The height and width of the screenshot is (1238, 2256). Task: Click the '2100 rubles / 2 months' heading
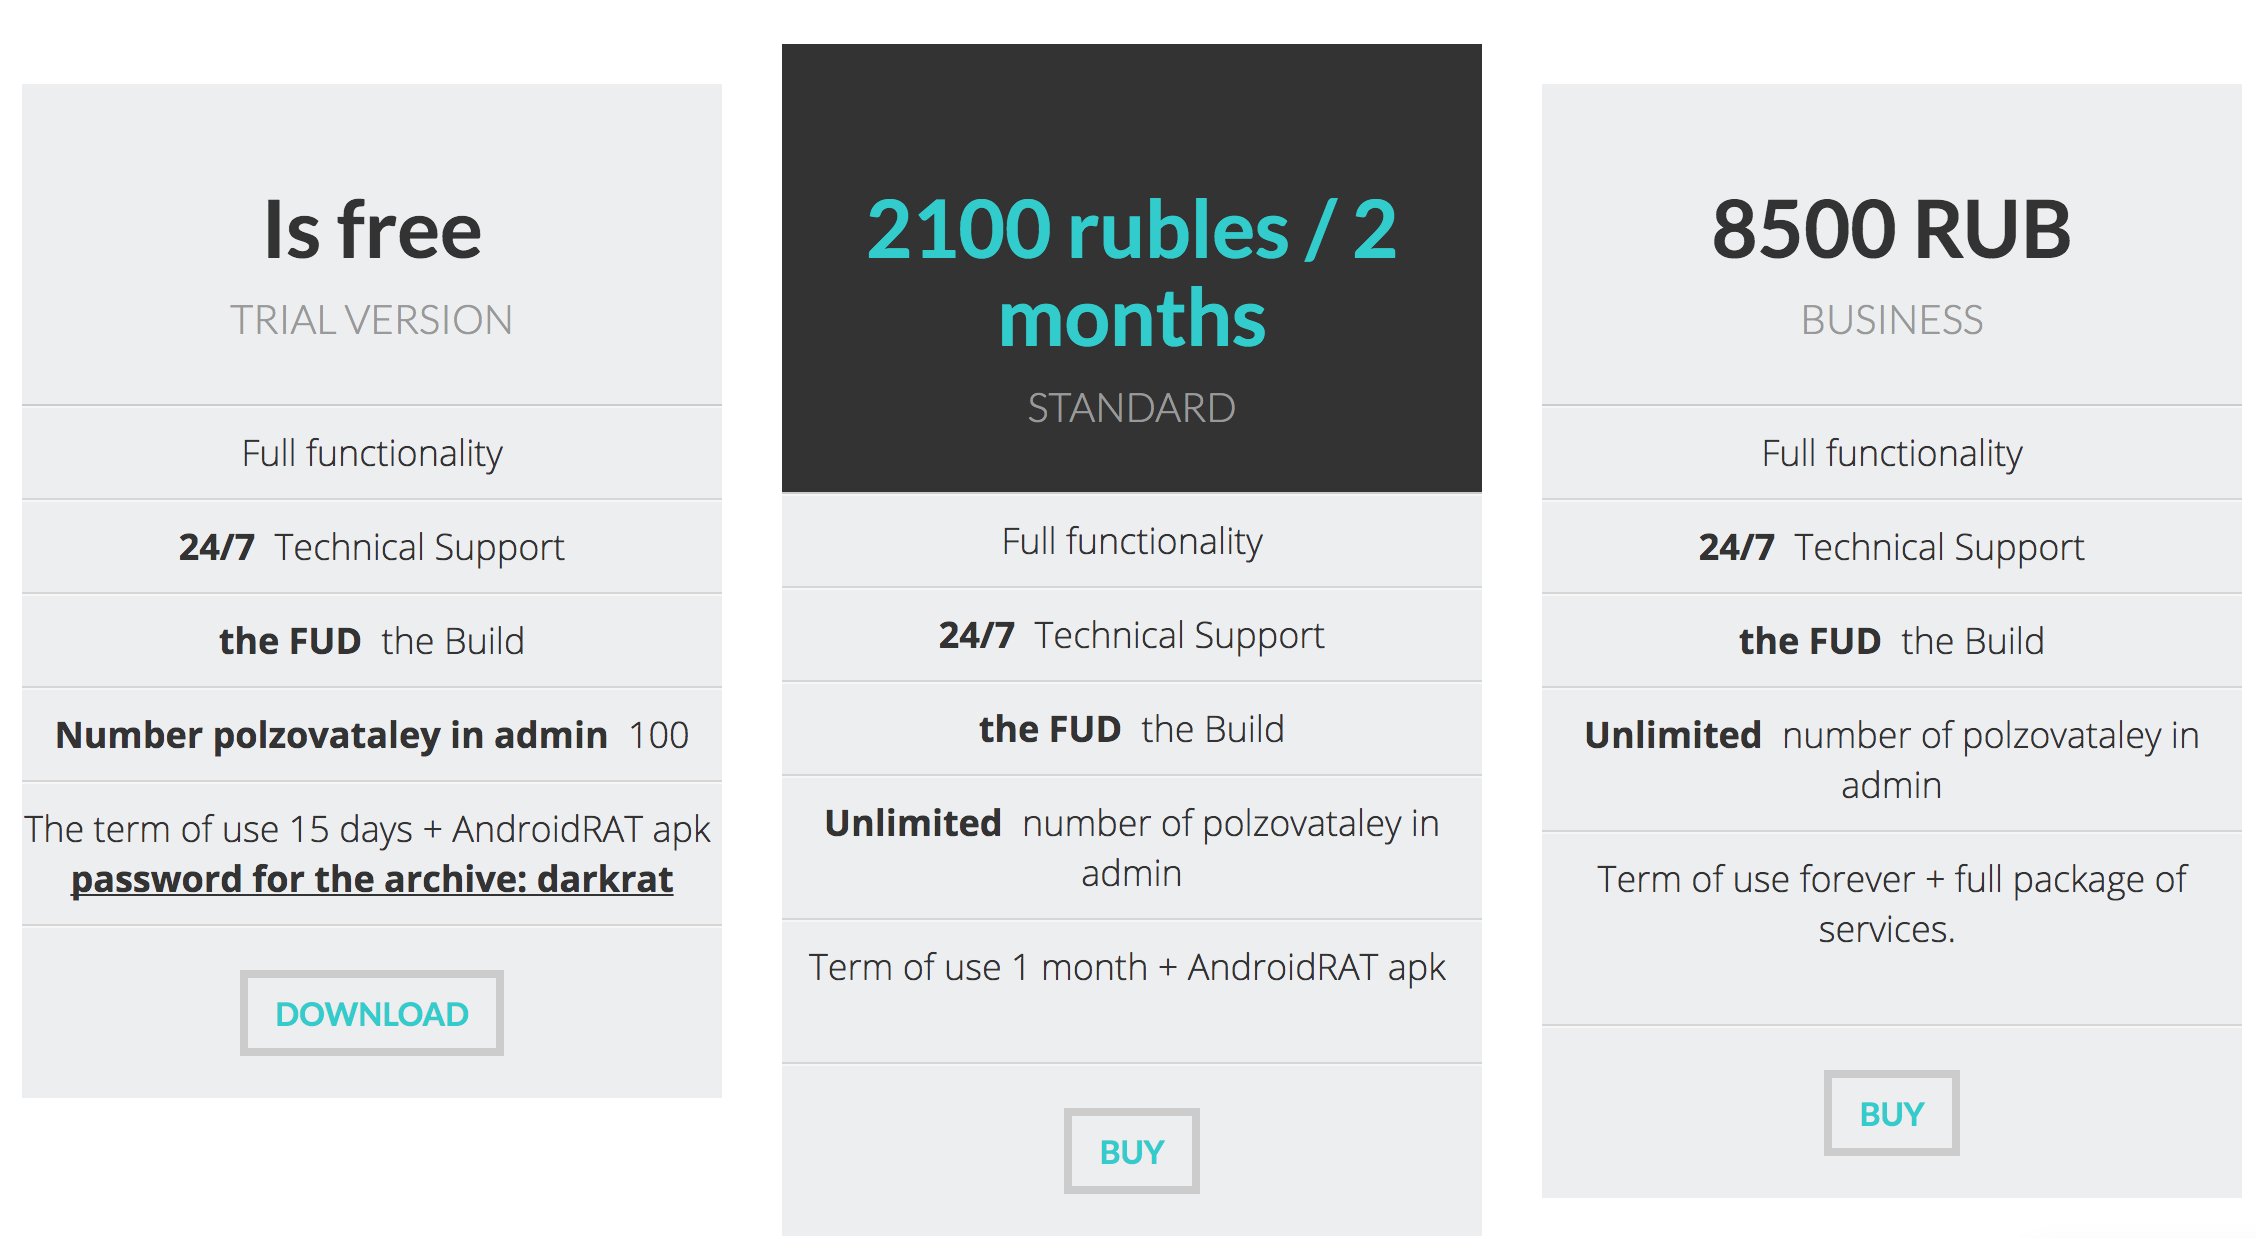click(x=1131, y=273)
